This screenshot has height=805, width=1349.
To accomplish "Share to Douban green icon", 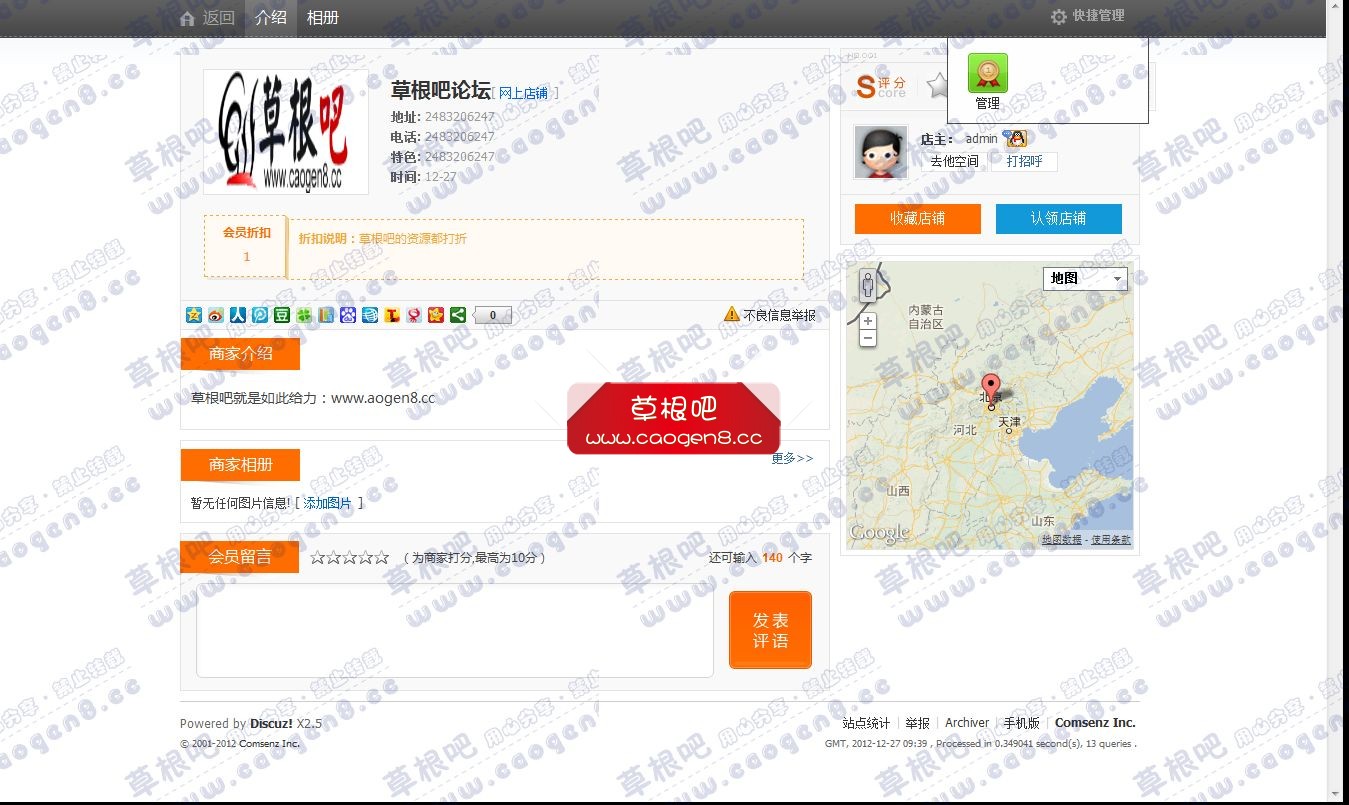I will (282, 315).
